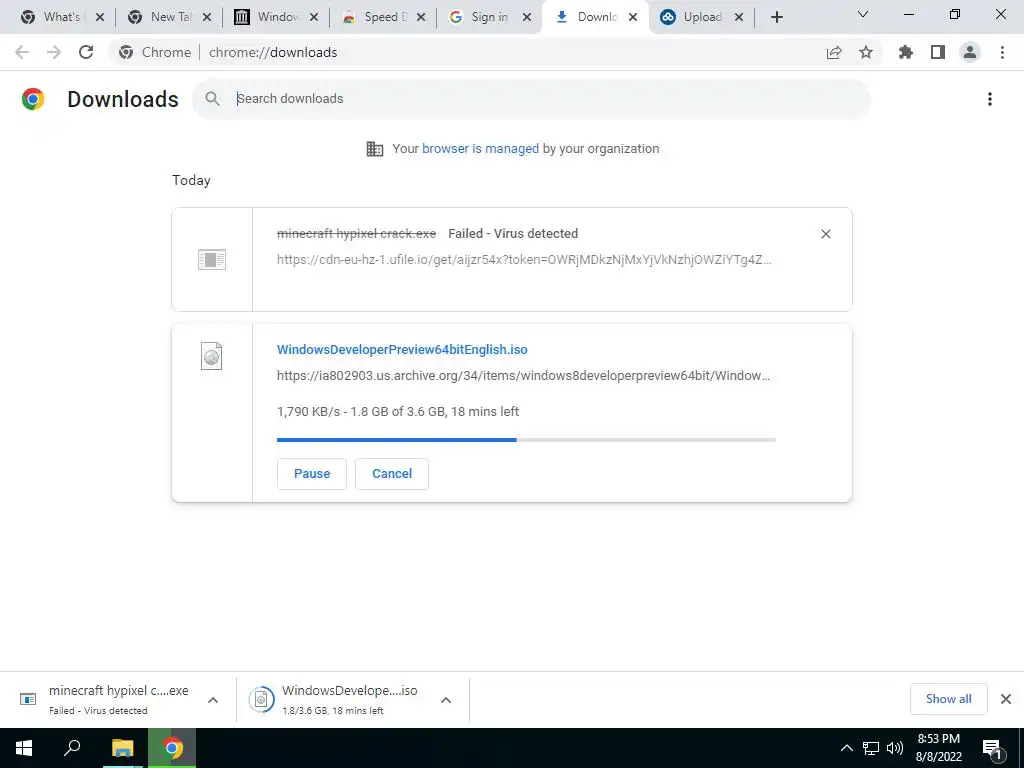The height and width of the screenshot is (768, 1024).
Task: Open the Extensions puzzle icon
Action: 905,52
